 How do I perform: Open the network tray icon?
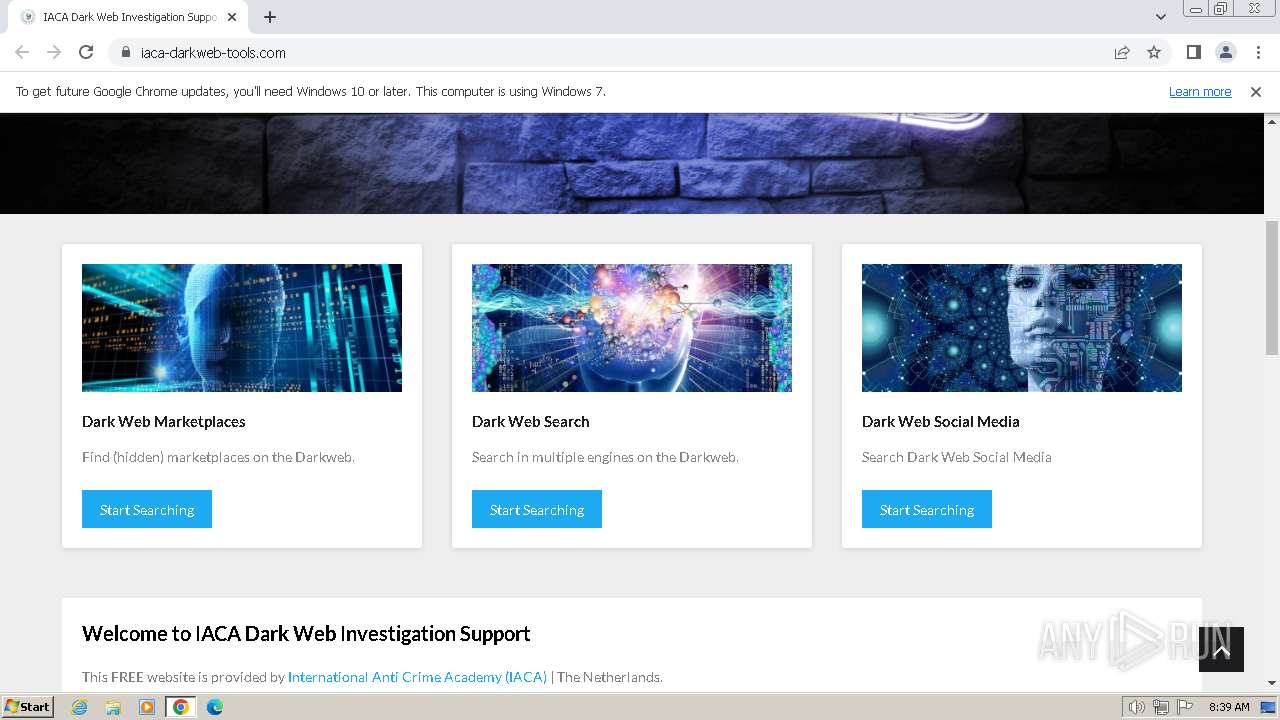(1161, 707)
